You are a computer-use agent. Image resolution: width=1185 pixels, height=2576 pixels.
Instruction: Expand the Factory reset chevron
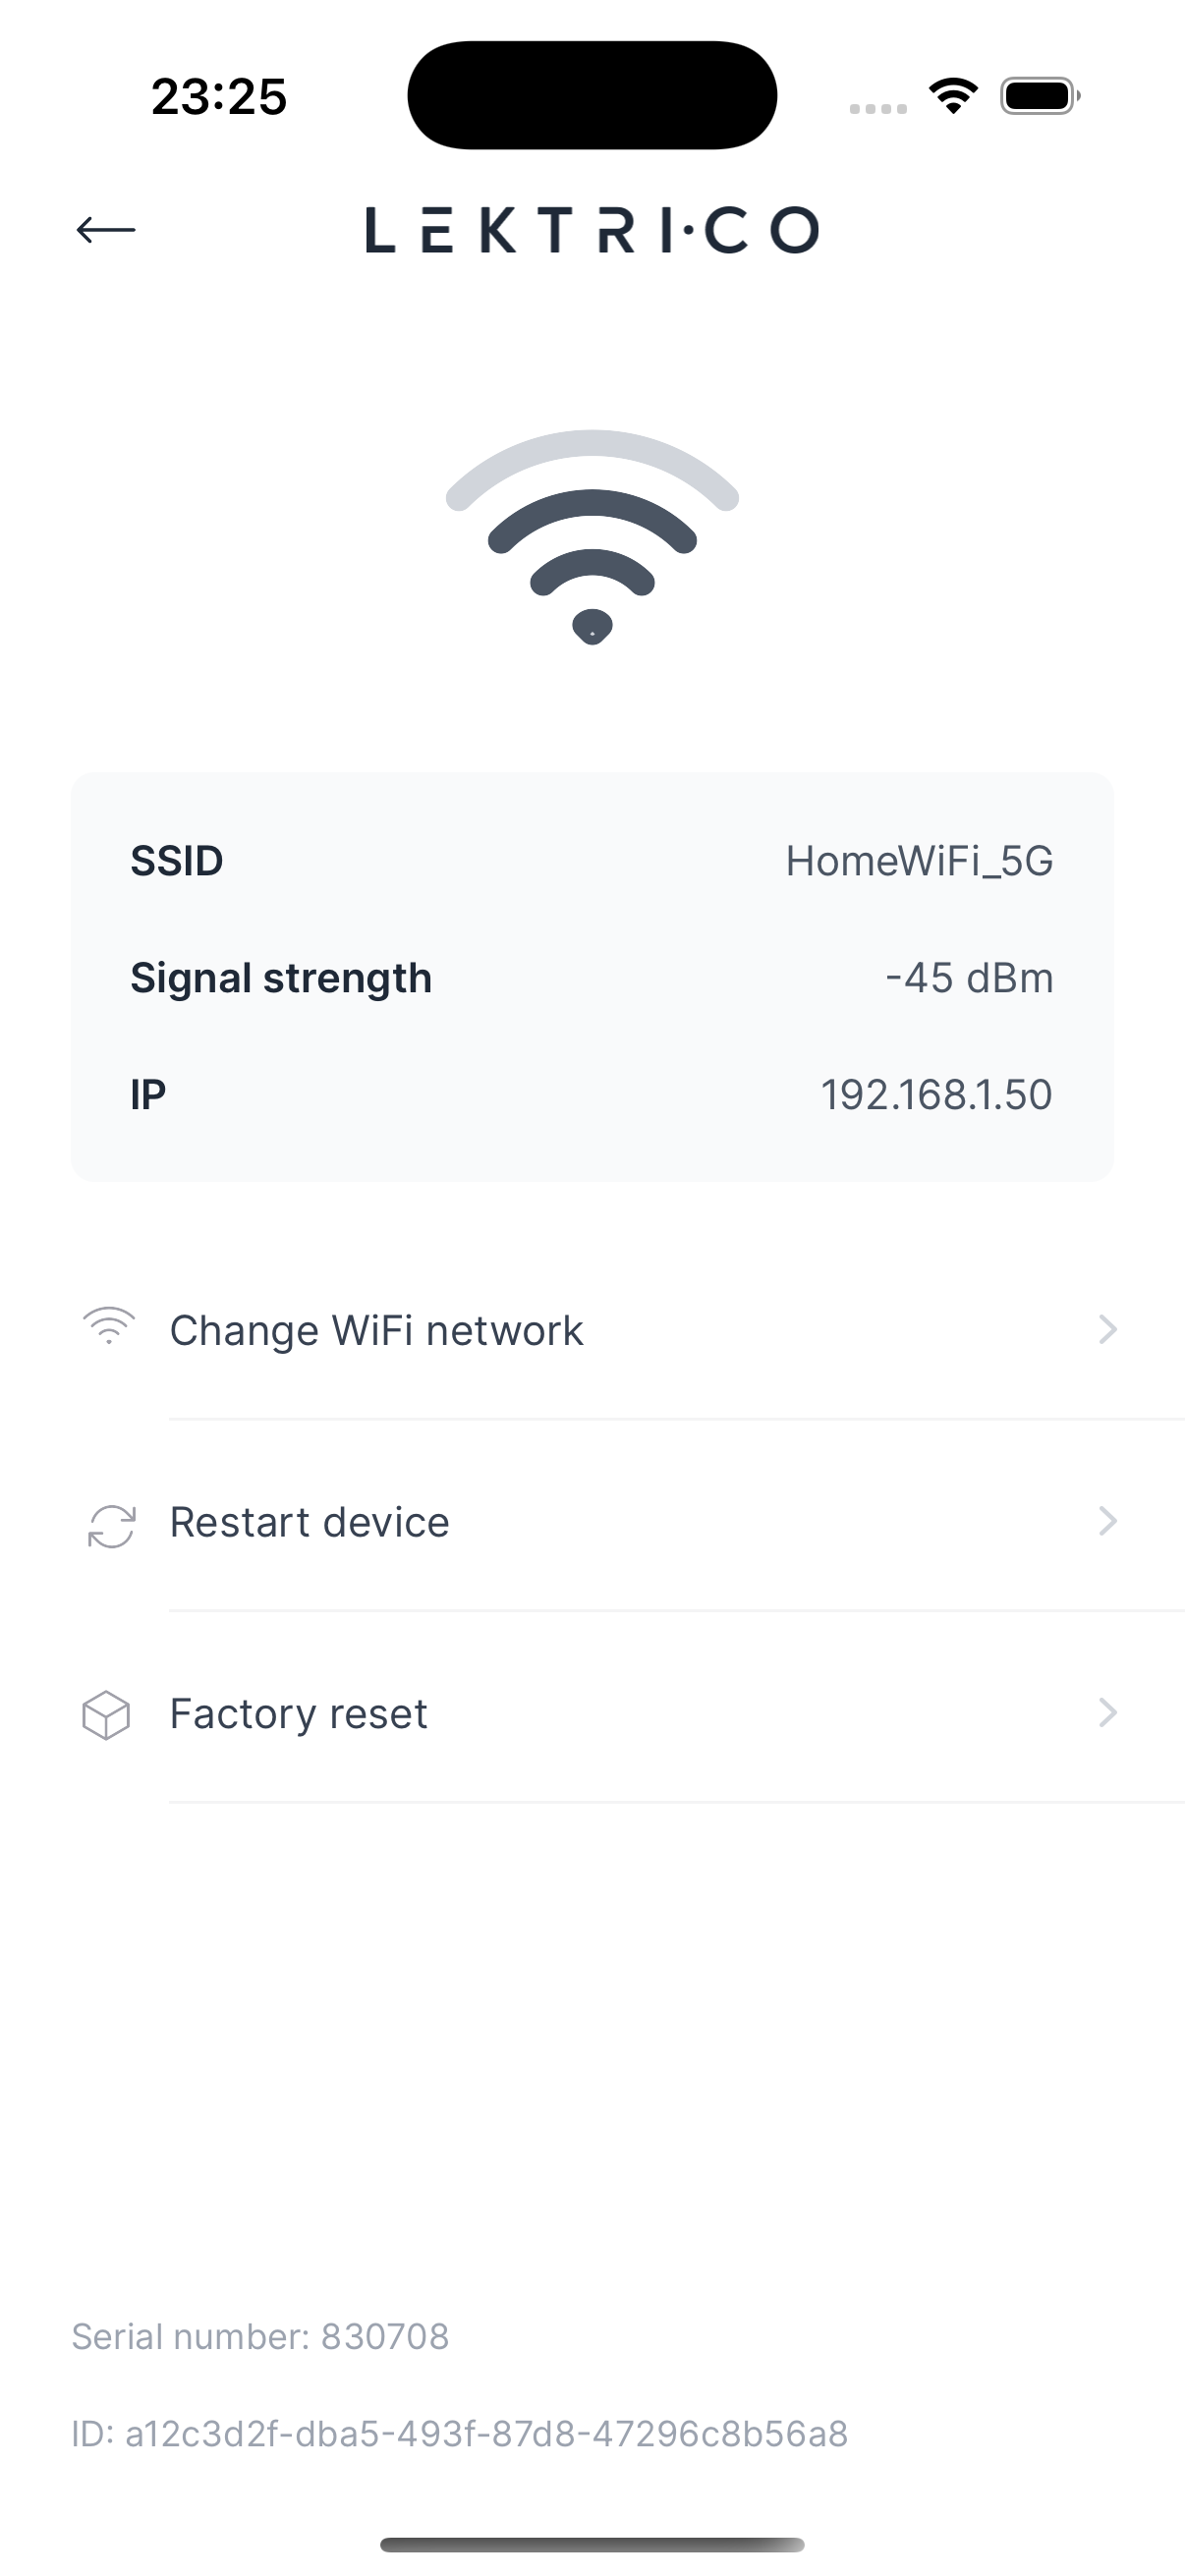click(x=1107, y=1713)
